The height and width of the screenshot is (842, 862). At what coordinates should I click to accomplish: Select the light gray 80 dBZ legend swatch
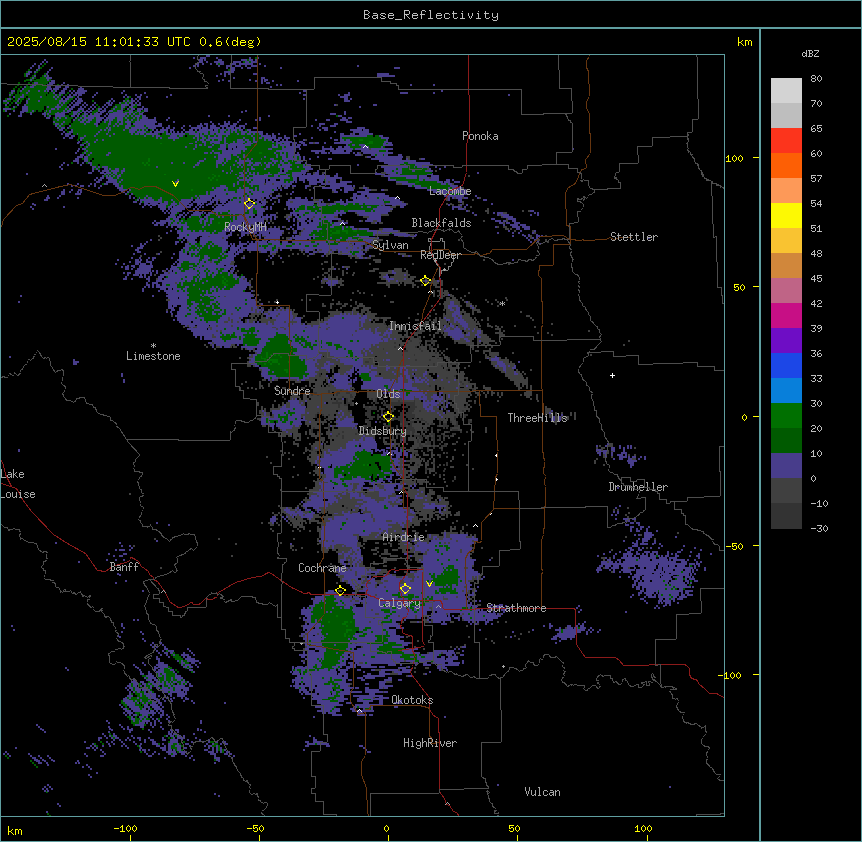point(786,91)
